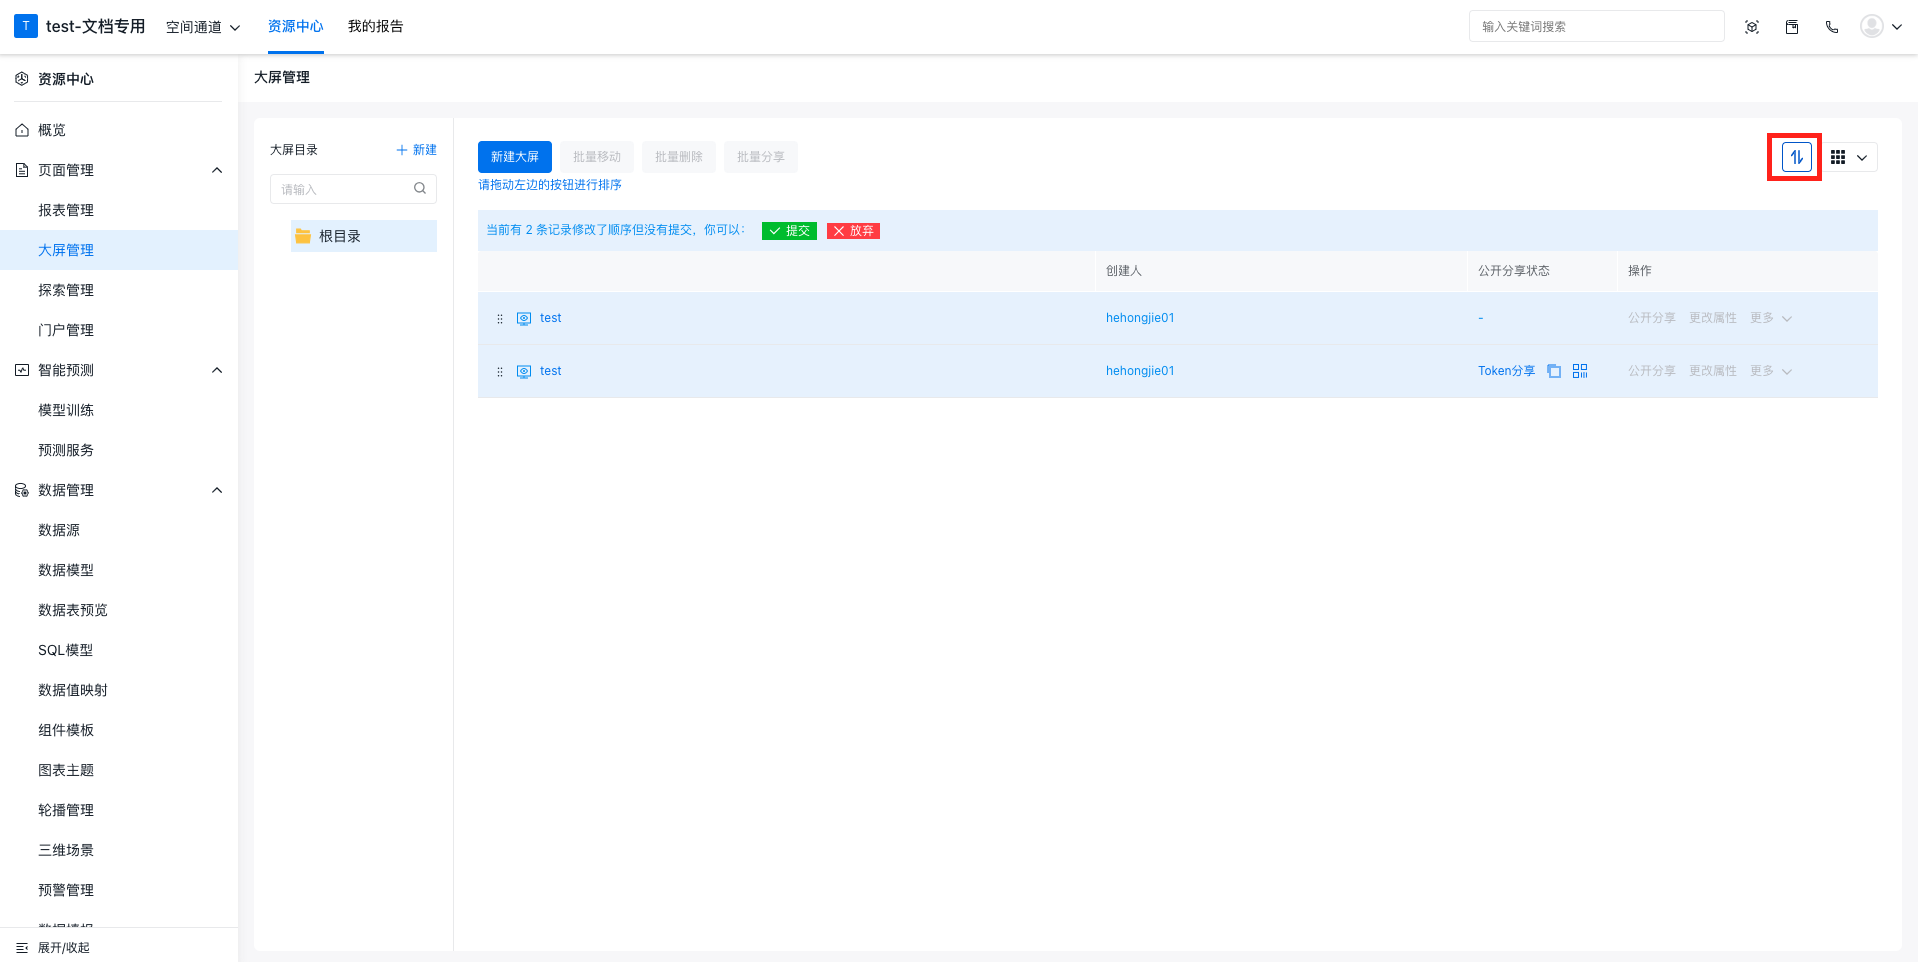The image size is (1918, 962).
Task: Click screen icon in second test row
Action: click(x=524, y=372)
